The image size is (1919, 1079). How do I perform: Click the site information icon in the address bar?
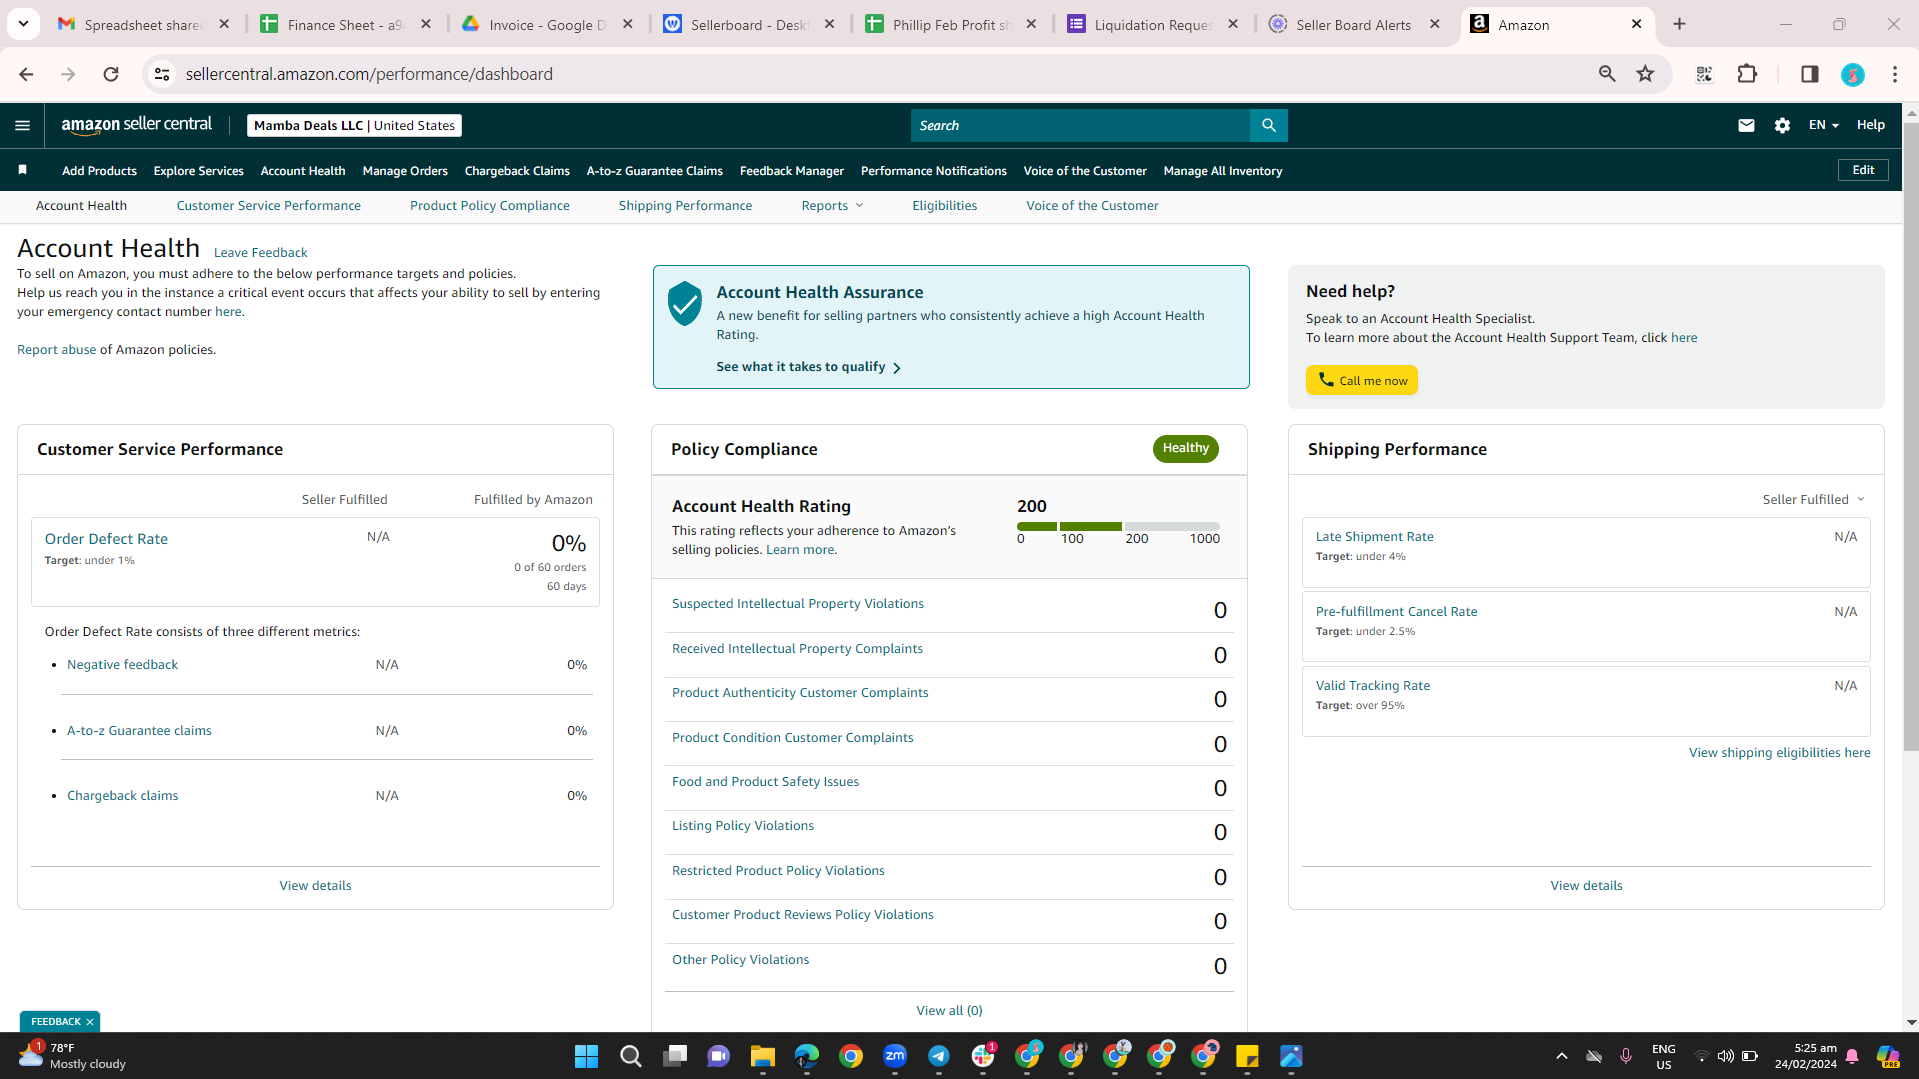(x=162, y=74)
